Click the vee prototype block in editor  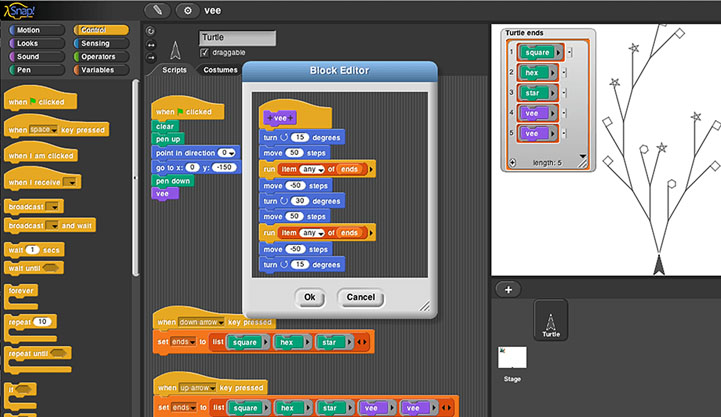pos(280,118)
